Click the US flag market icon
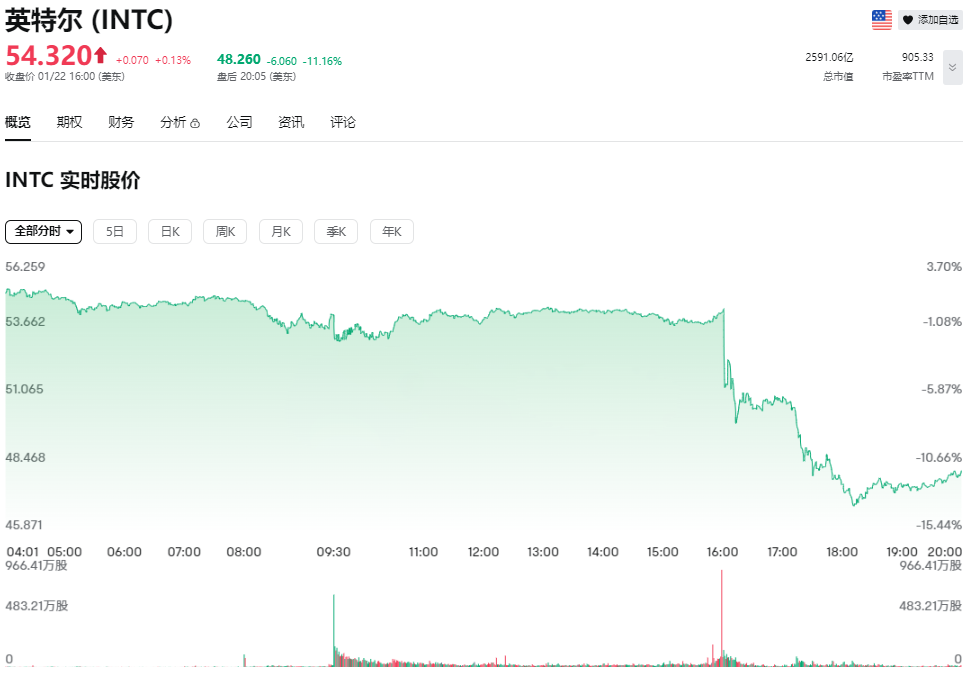975x676 pixels. (881, 18)
